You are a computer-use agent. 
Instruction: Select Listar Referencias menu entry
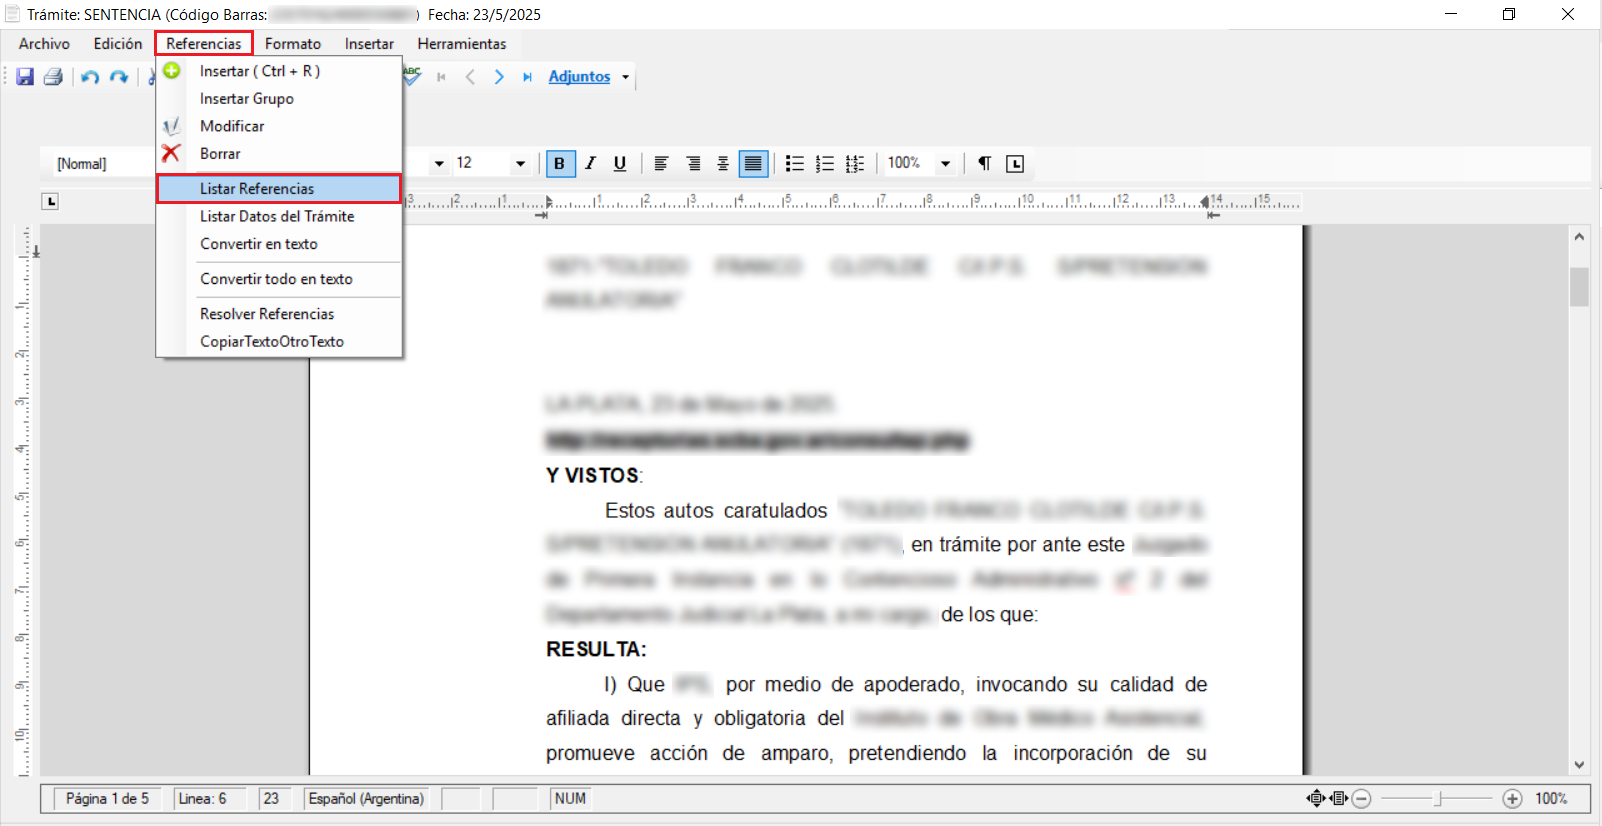coord(257,189)
